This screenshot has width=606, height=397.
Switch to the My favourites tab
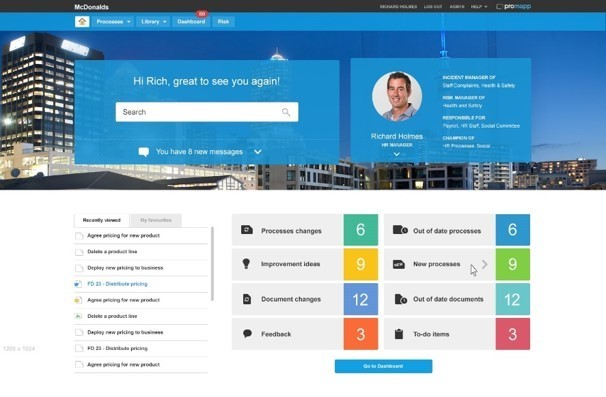(x=156, y=220)
